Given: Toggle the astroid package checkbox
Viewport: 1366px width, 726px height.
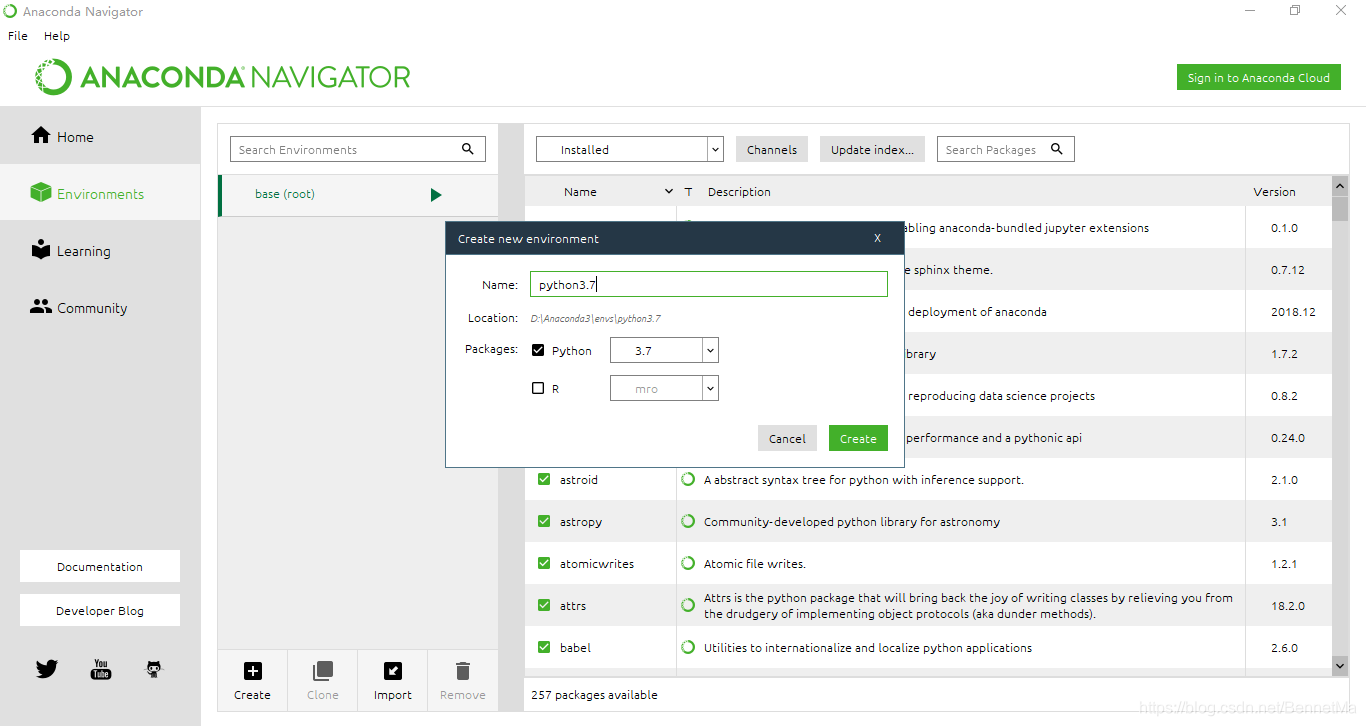Looking at the screenshot, I should 544,480.
